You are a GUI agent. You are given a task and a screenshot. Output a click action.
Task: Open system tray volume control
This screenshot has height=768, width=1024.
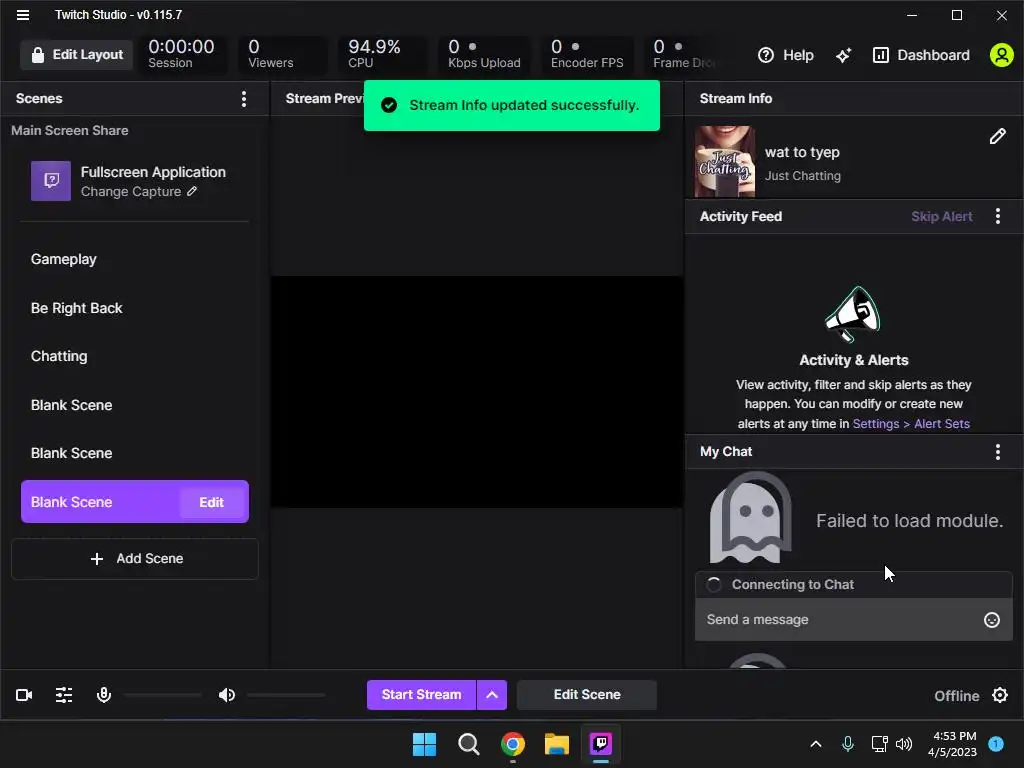[x=904, y=744]
